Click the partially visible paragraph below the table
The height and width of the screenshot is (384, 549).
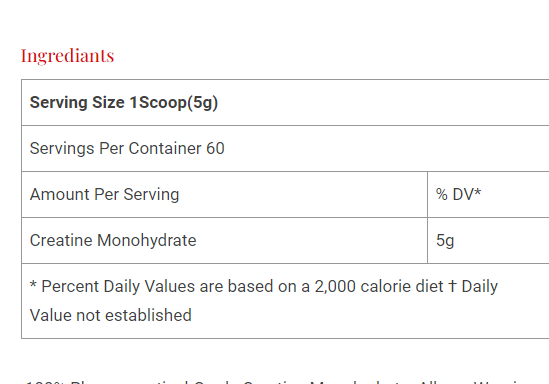click(x=285, y=382)
